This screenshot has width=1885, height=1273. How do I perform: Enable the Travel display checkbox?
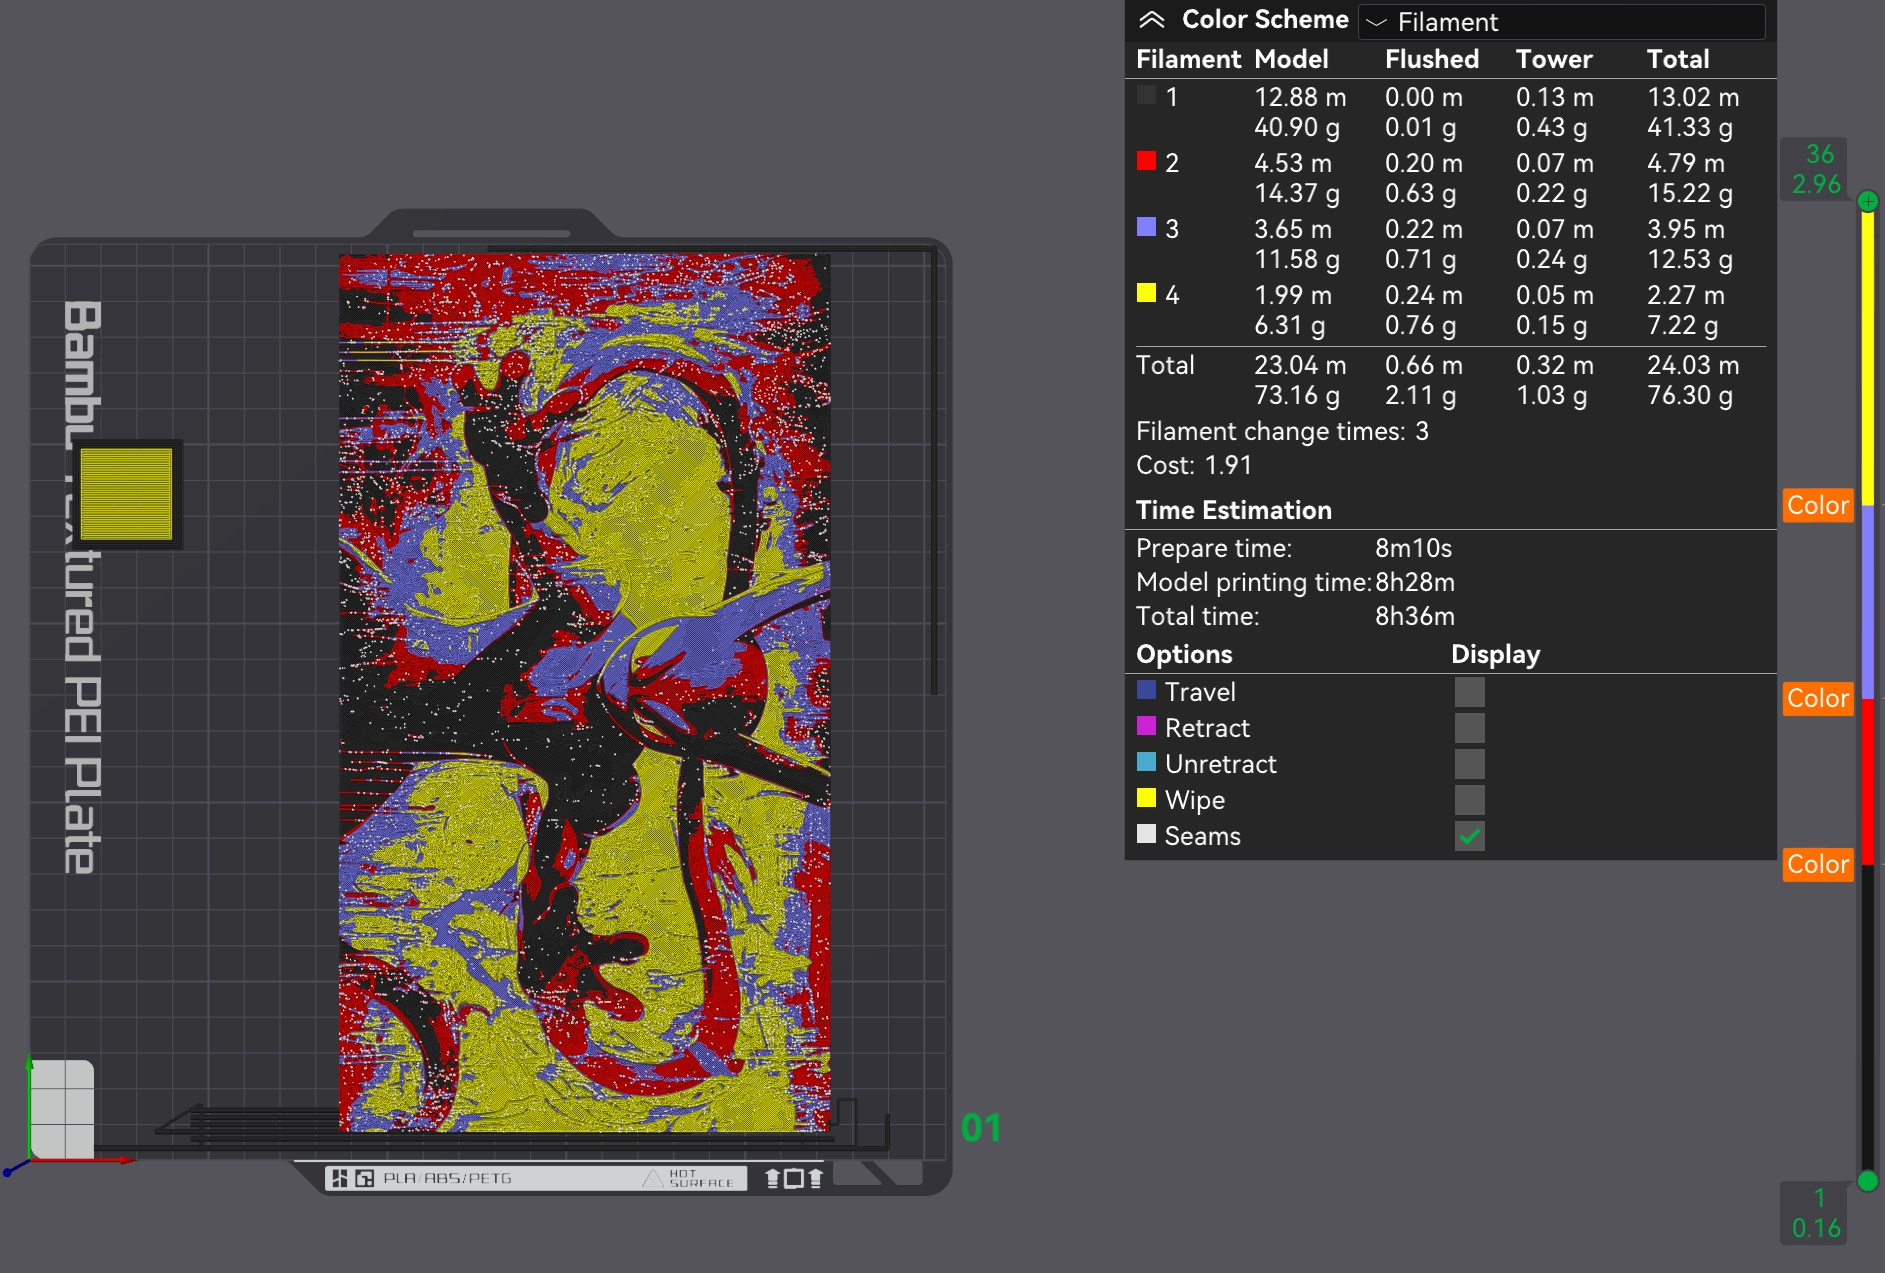1469,692
